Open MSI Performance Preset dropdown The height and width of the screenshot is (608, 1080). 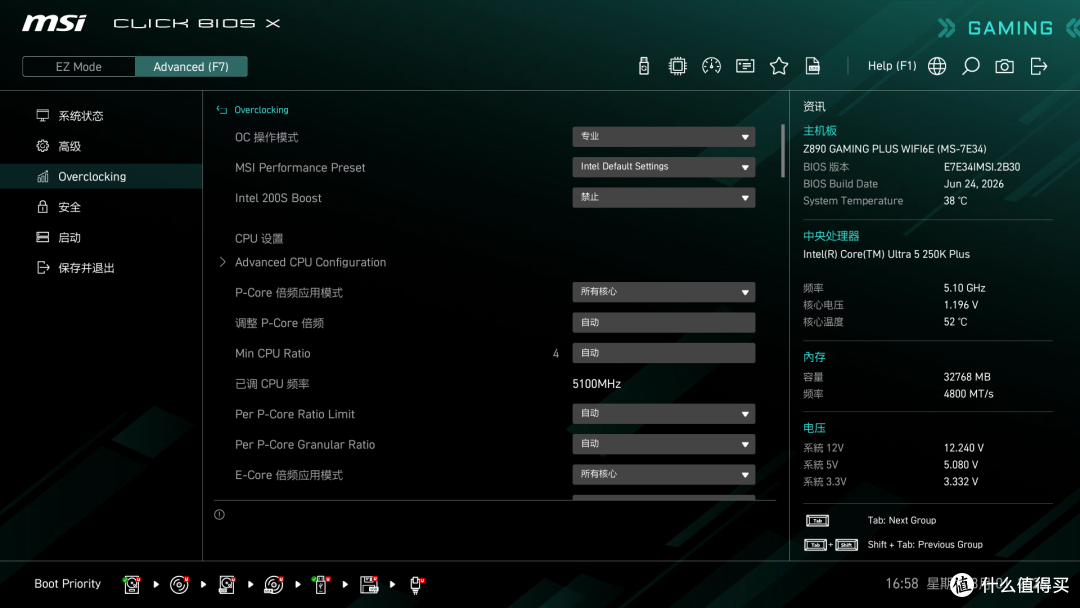(x=663, y=167)
